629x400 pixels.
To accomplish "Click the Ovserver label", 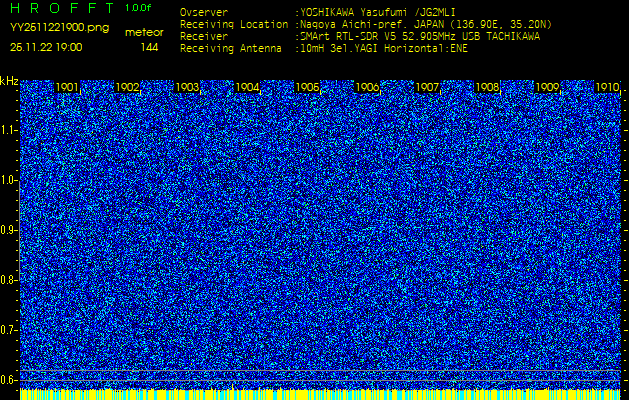I will click(204, 13).
